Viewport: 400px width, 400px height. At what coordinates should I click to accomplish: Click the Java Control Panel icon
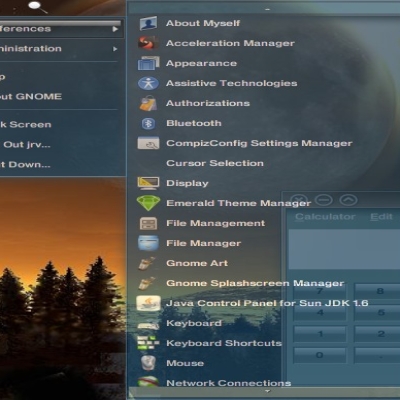(148, 303)
